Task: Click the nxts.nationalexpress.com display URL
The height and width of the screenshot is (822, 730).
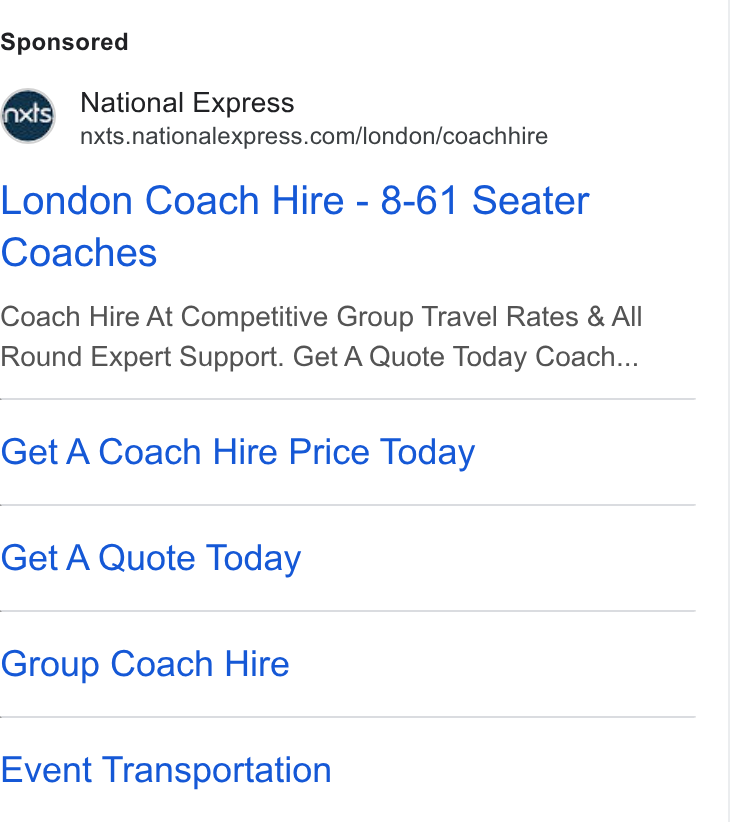Action: (314, 136)
